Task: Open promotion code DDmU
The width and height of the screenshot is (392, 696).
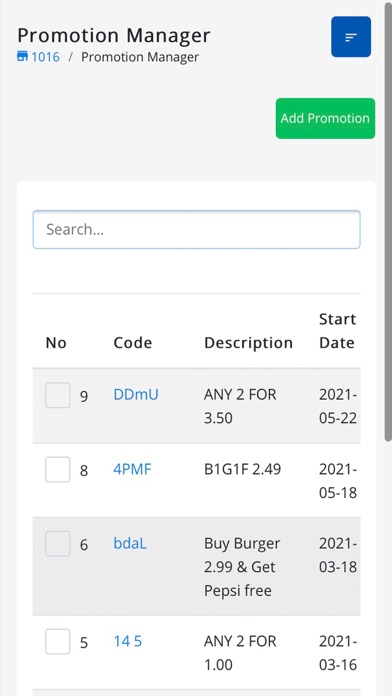Action: tap(136, 395)
